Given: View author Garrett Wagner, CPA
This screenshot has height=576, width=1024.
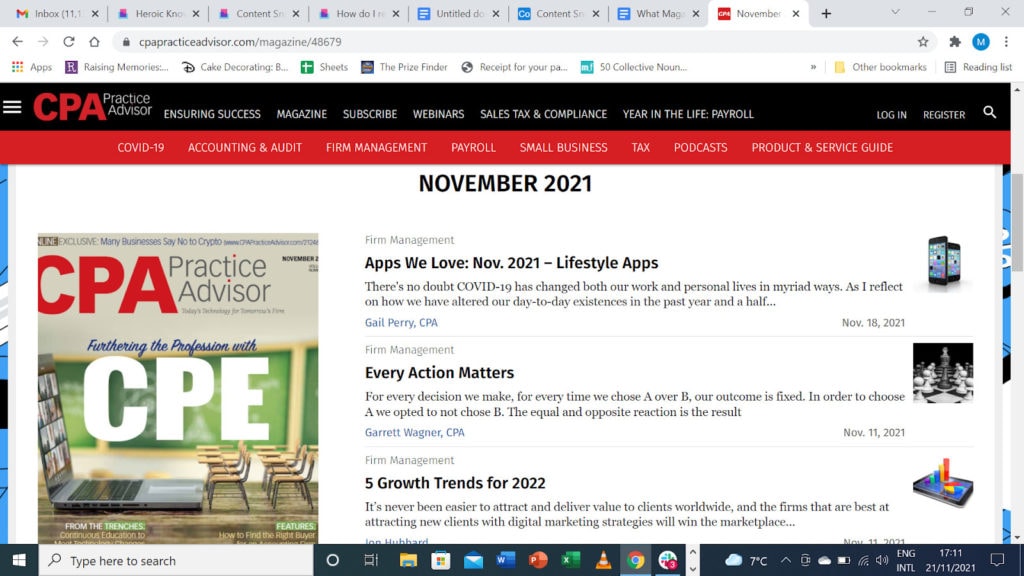Looking at the screenshot, I should pos(414,432).
